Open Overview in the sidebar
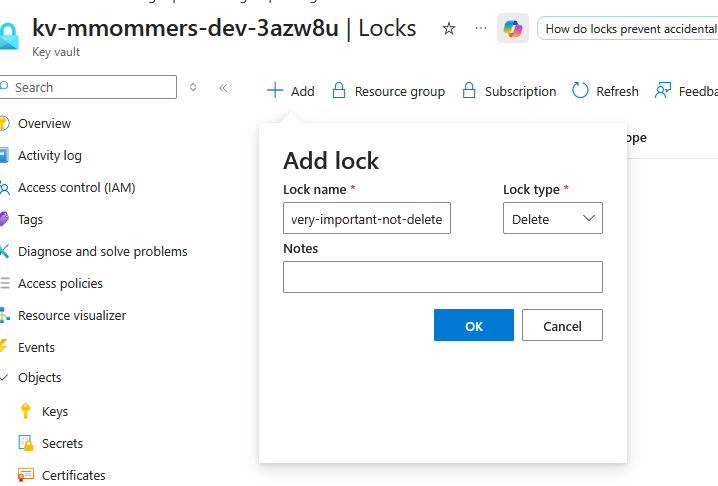 44,123
